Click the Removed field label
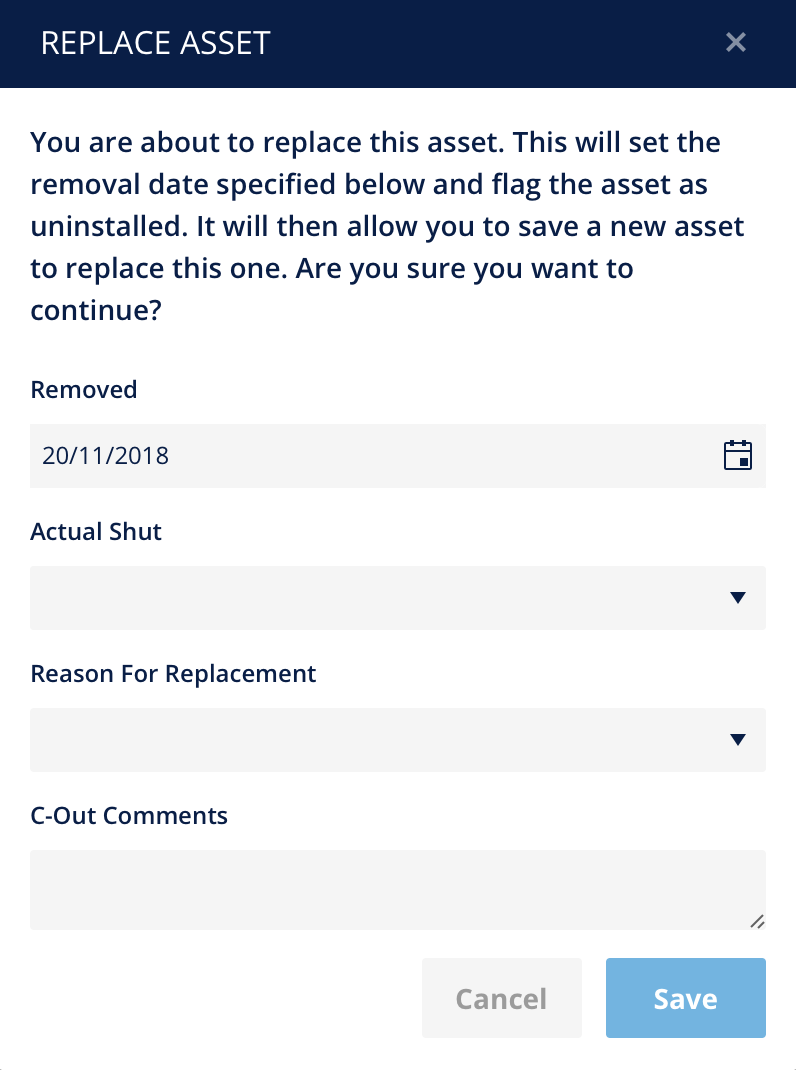Screen dimensions: 796x1070 click(x=84, y=390)
